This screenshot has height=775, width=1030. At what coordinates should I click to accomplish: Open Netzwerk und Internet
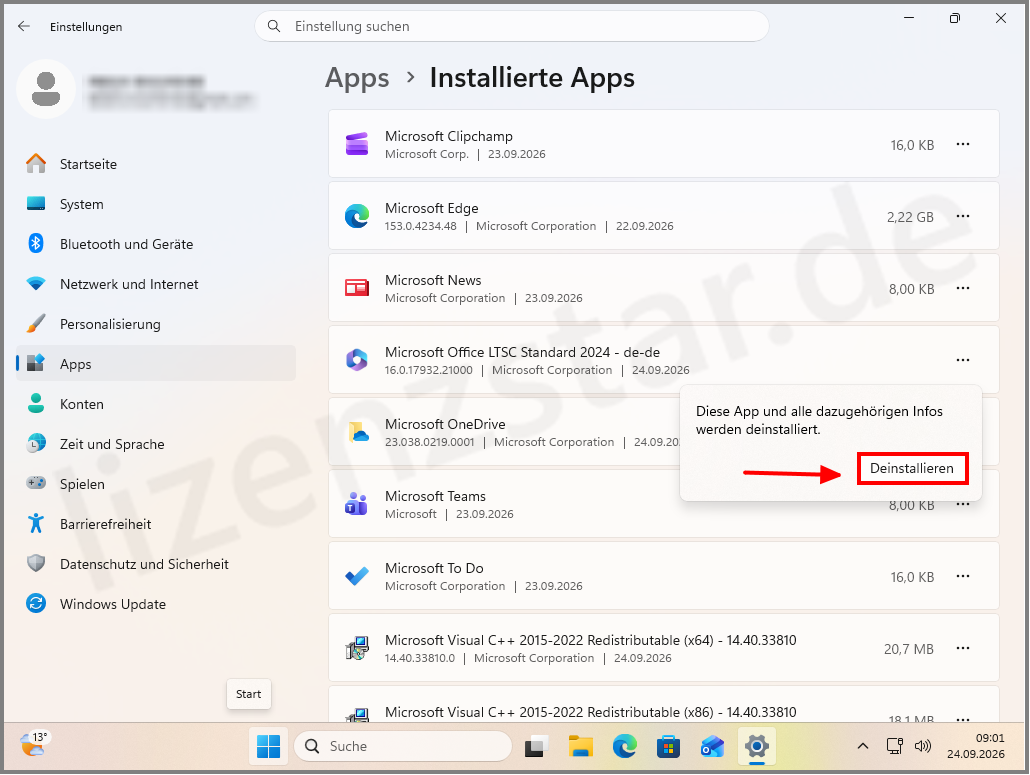pos(156,284)
